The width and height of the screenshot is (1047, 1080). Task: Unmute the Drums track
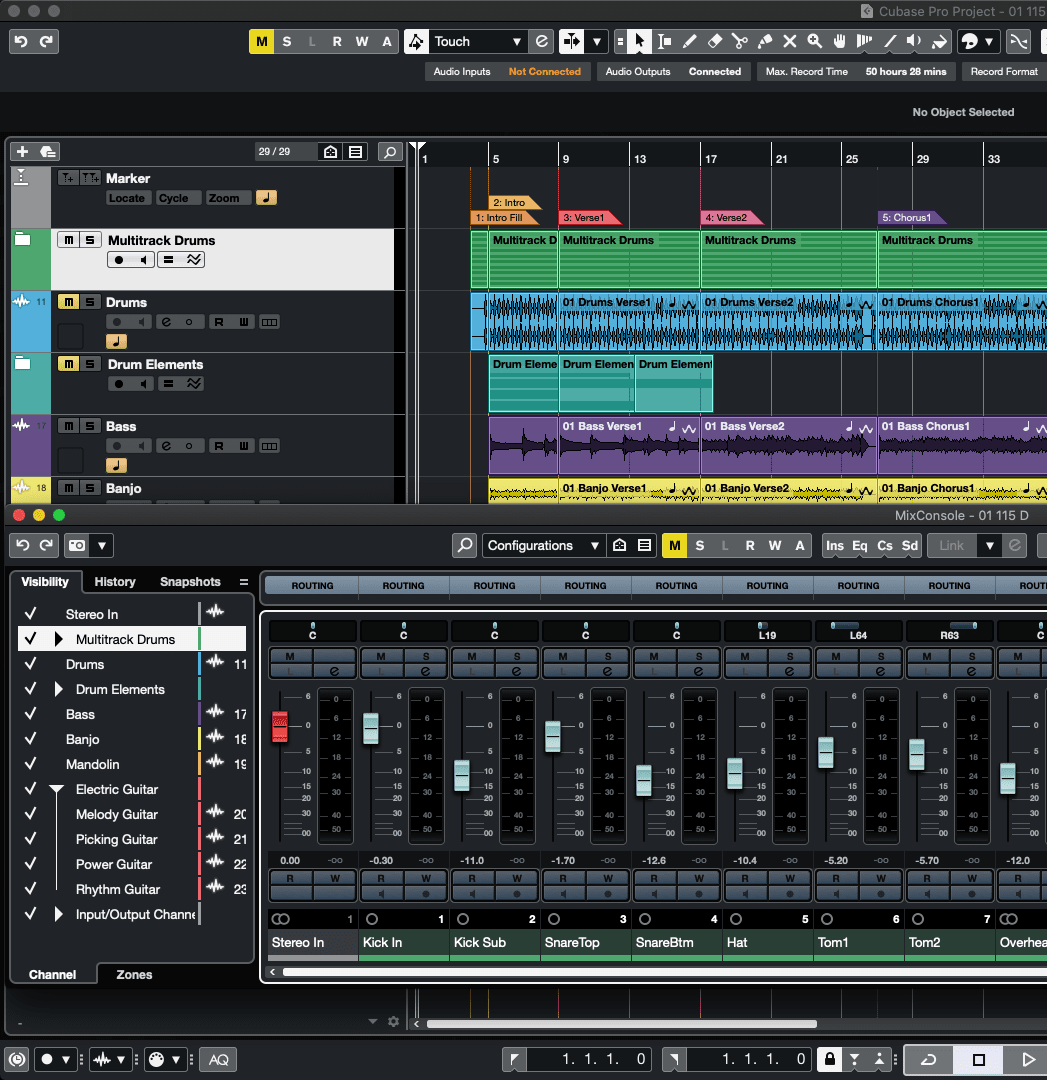coord(67,302)
